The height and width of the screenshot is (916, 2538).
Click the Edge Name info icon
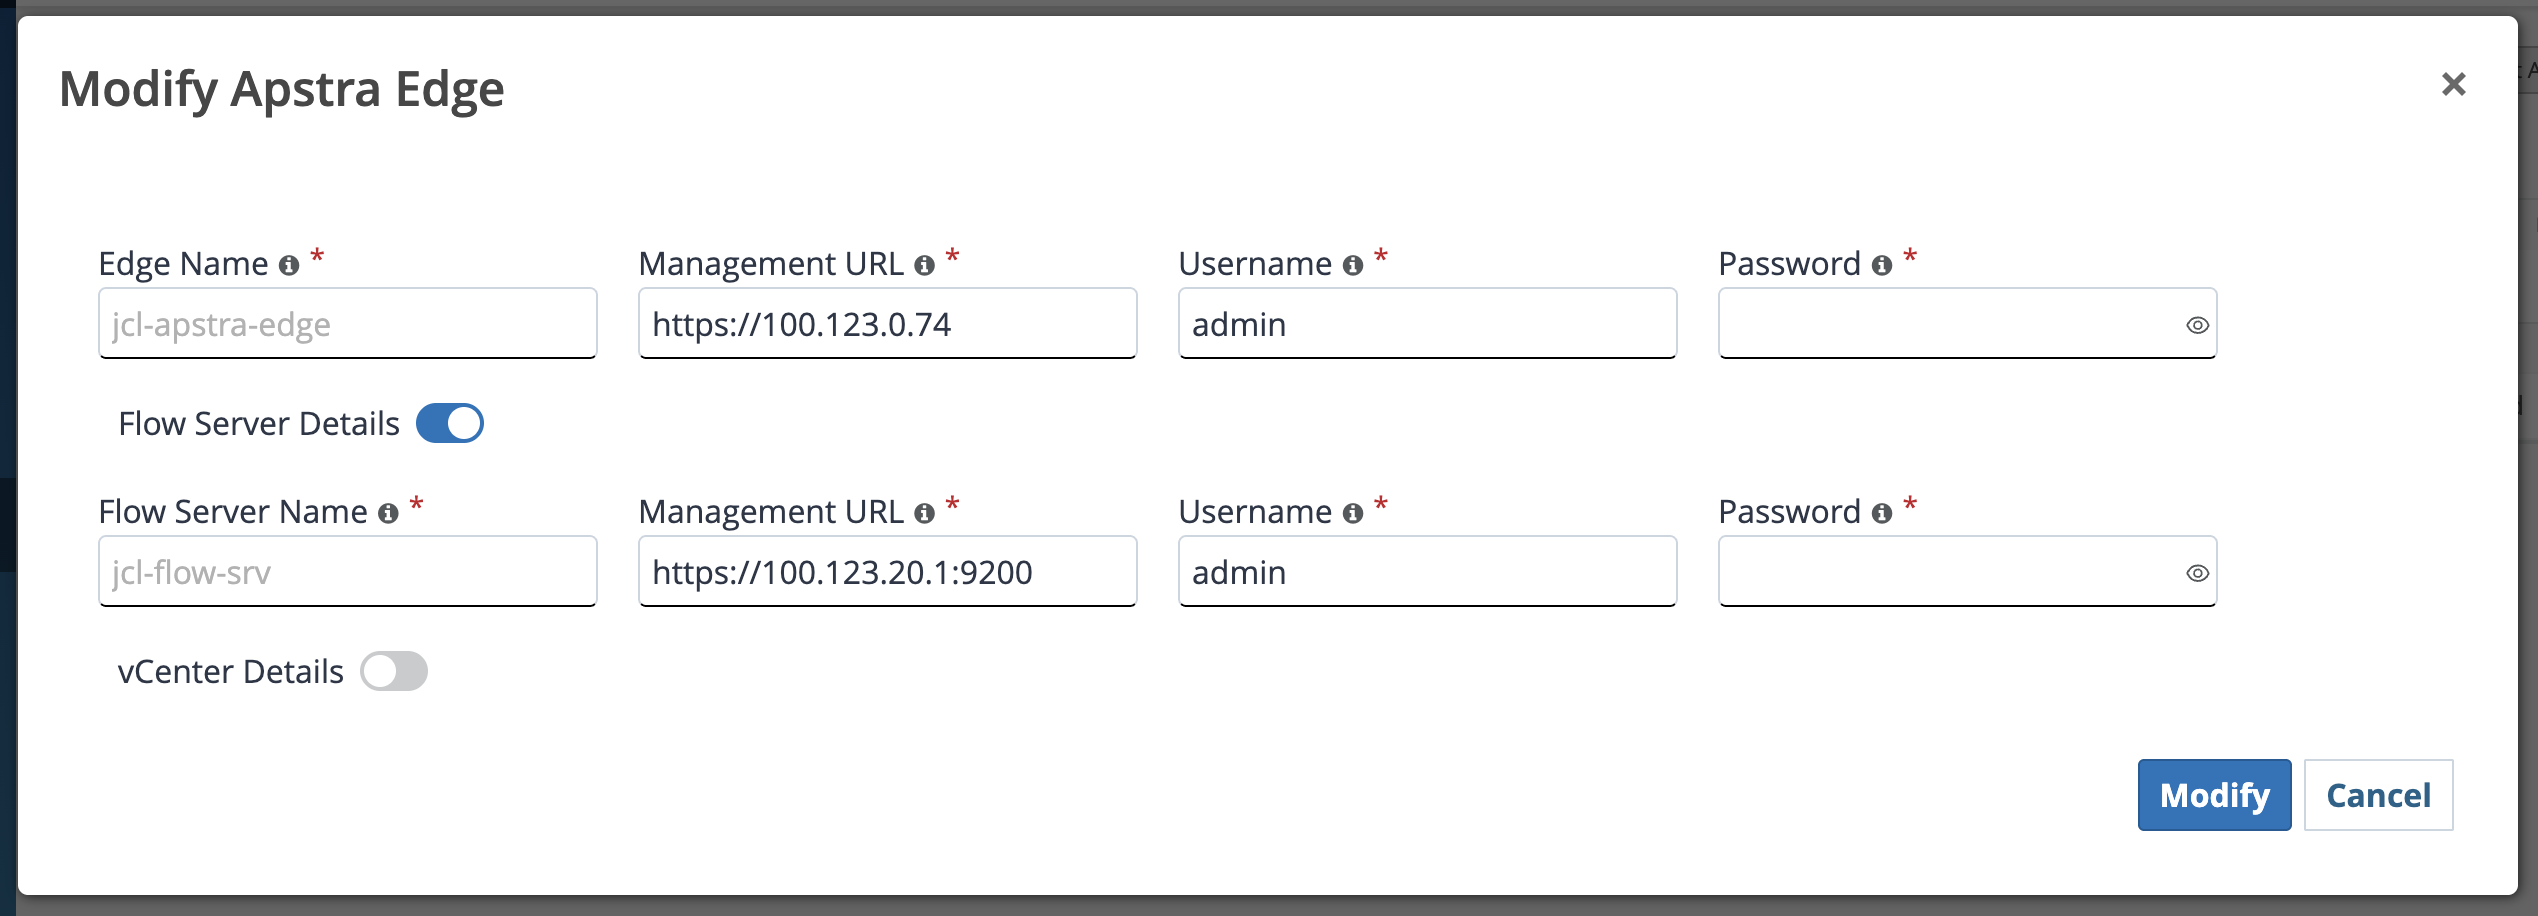[289, 265]
